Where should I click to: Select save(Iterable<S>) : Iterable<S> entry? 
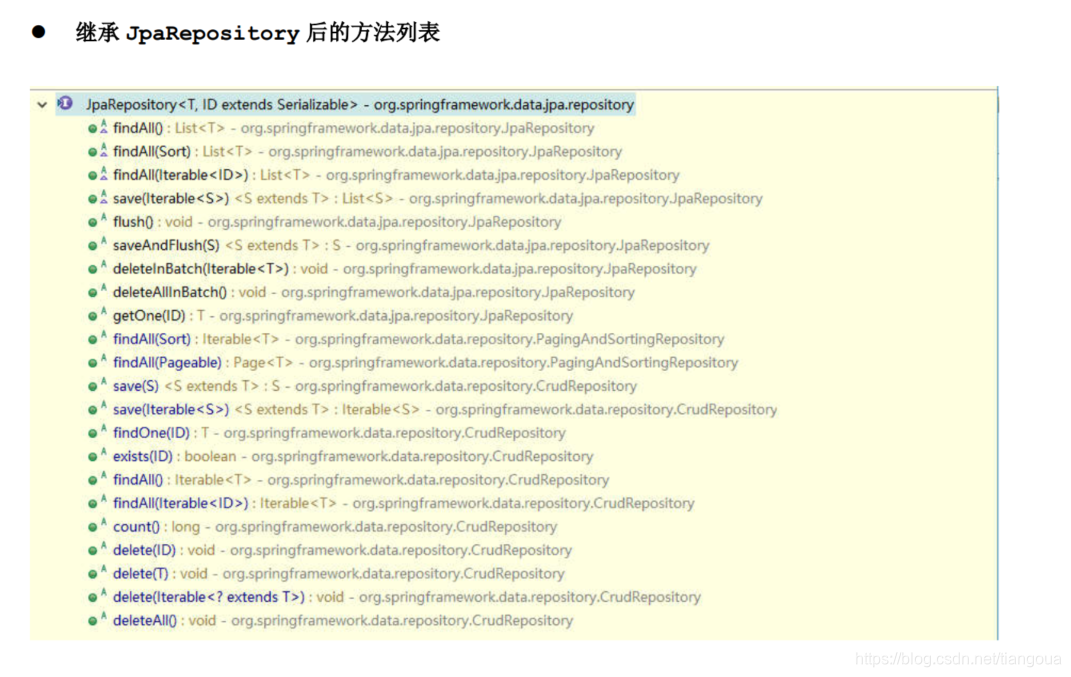coord(445,409)
